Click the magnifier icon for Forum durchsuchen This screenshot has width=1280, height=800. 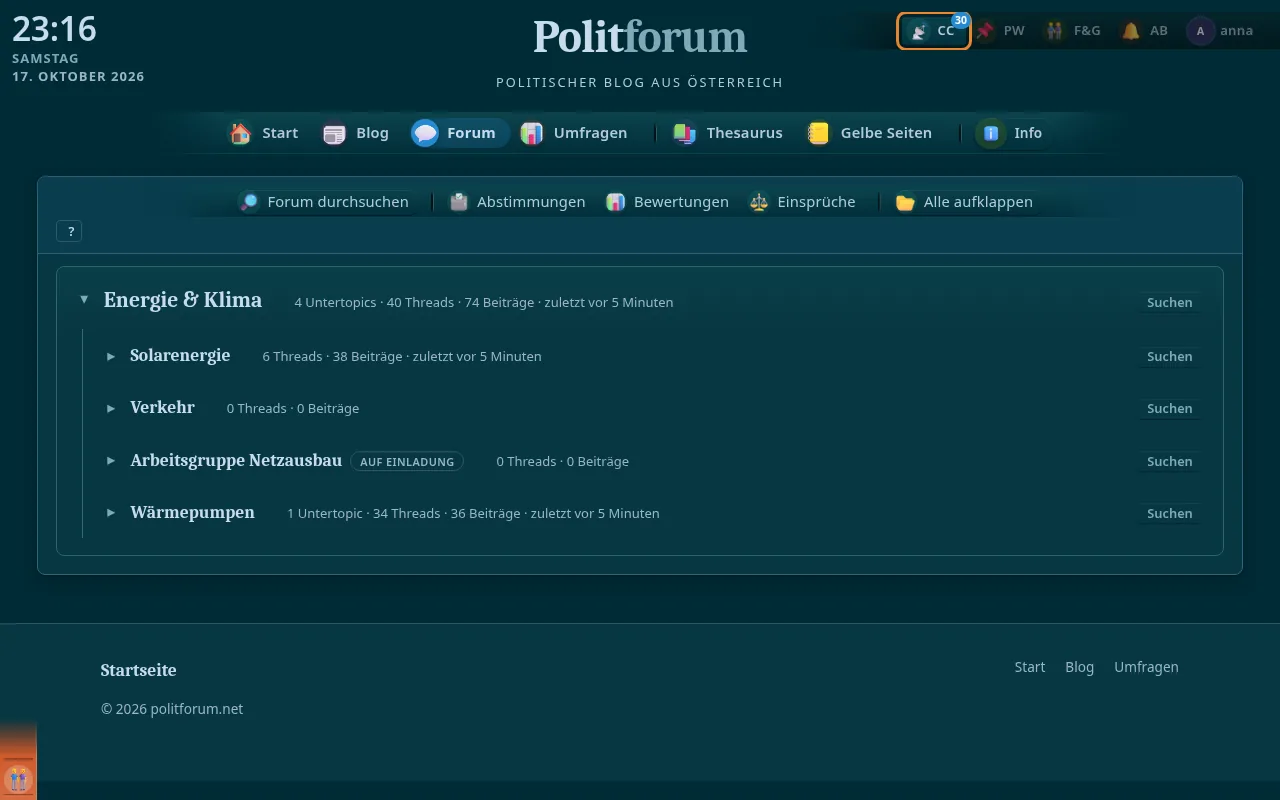tap(249, 202)
